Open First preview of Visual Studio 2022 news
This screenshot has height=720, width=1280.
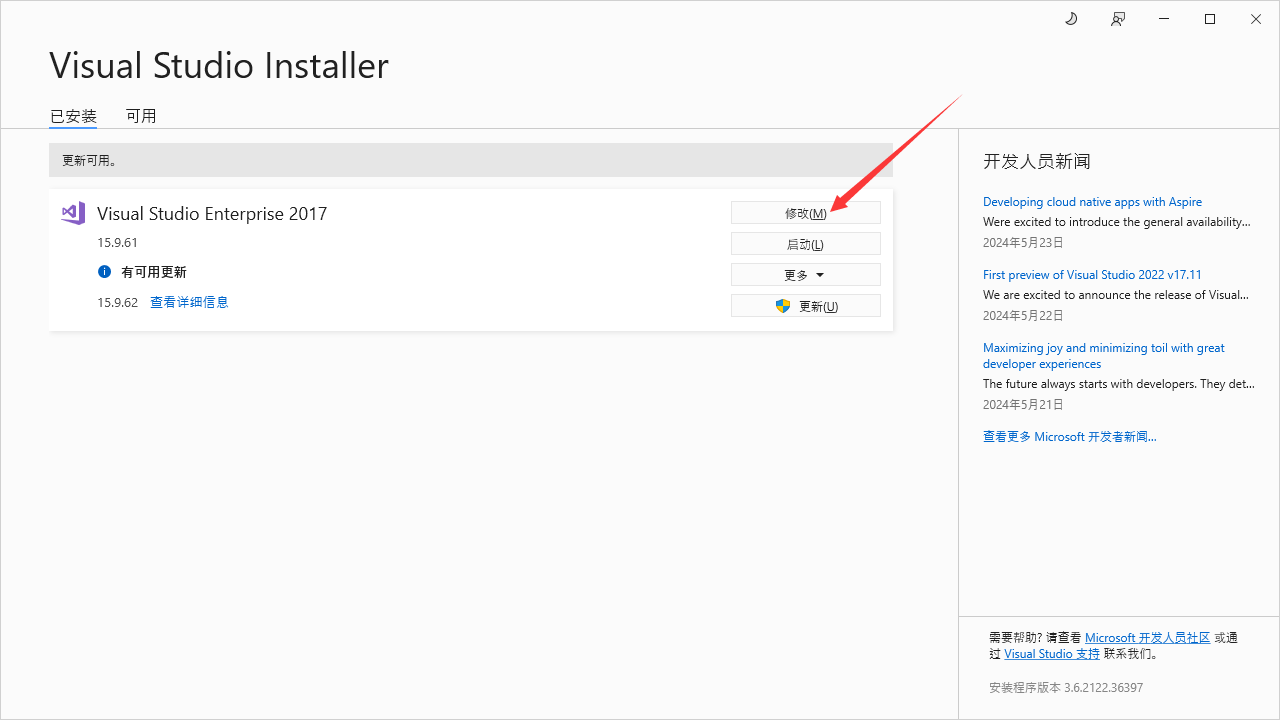pos(1092,275)
